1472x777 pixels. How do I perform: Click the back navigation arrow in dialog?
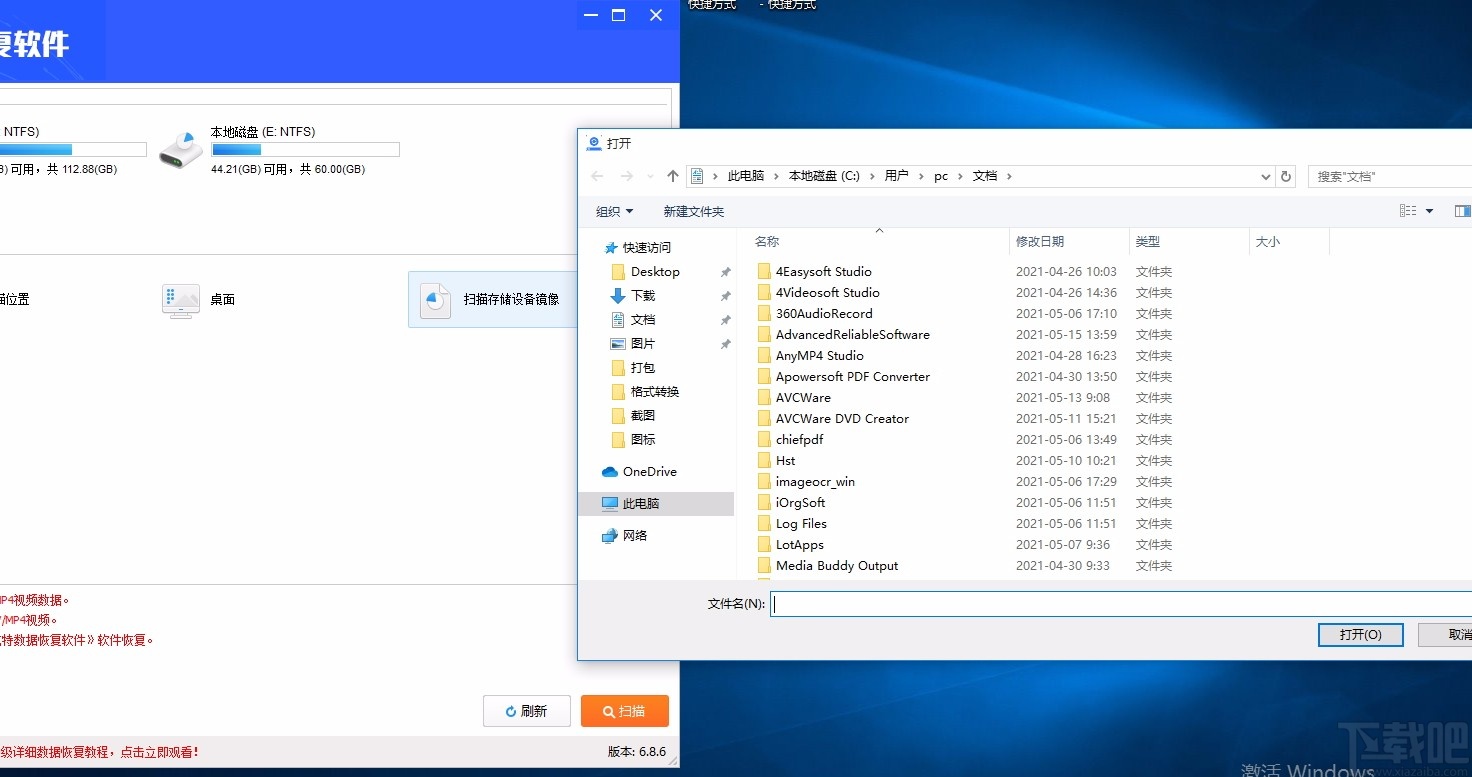coord(597,175)
